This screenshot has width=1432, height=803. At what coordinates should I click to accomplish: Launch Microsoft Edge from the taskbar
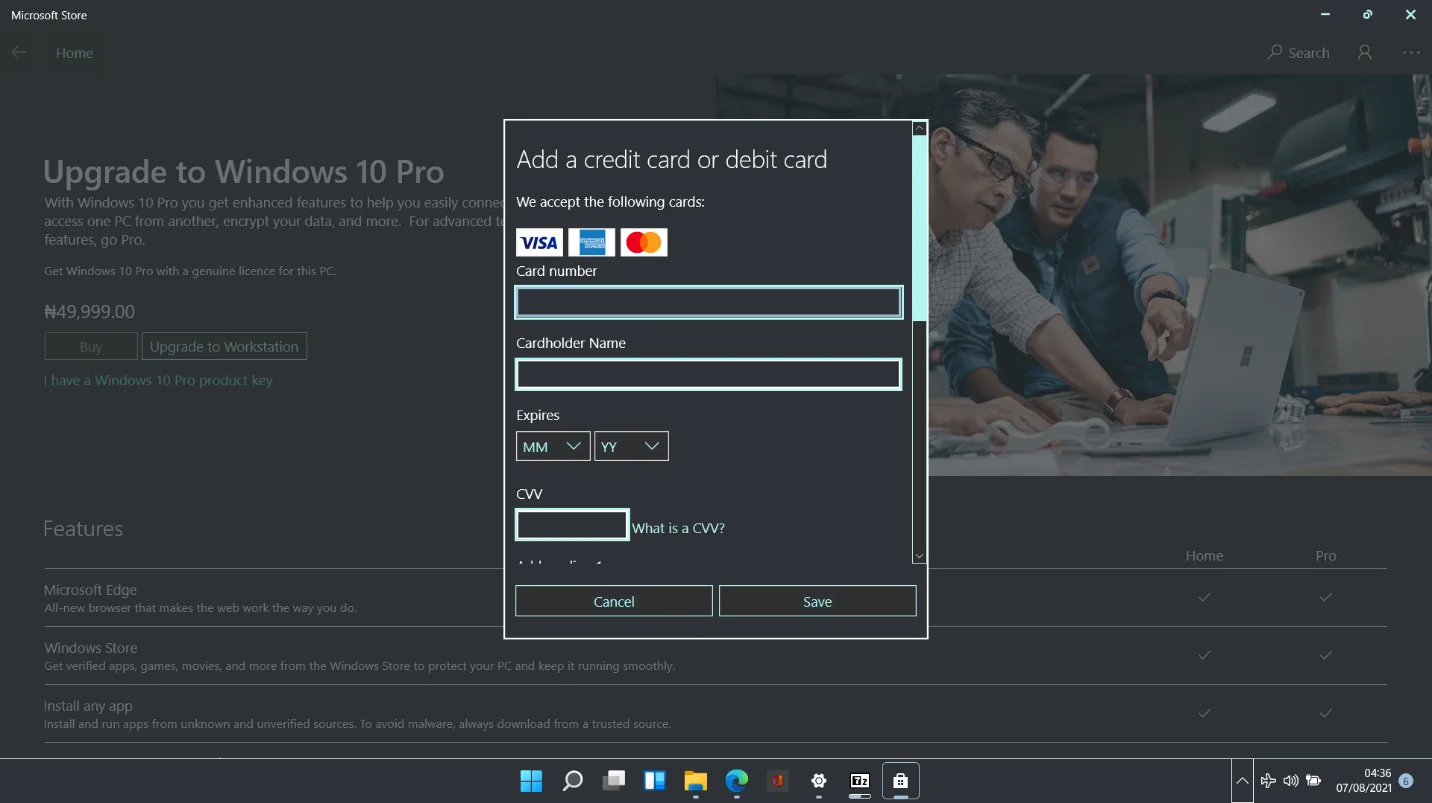tap(736, 781)
